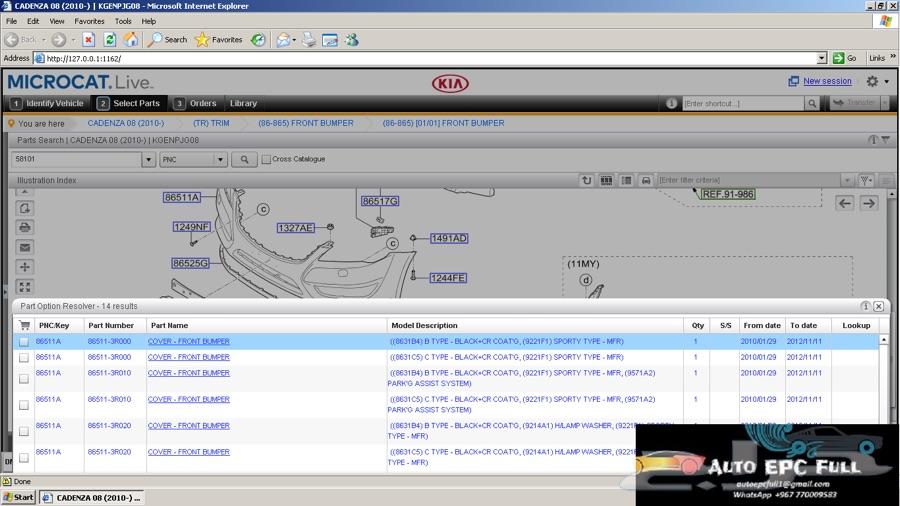Click IE Go button

coord(844,58)
